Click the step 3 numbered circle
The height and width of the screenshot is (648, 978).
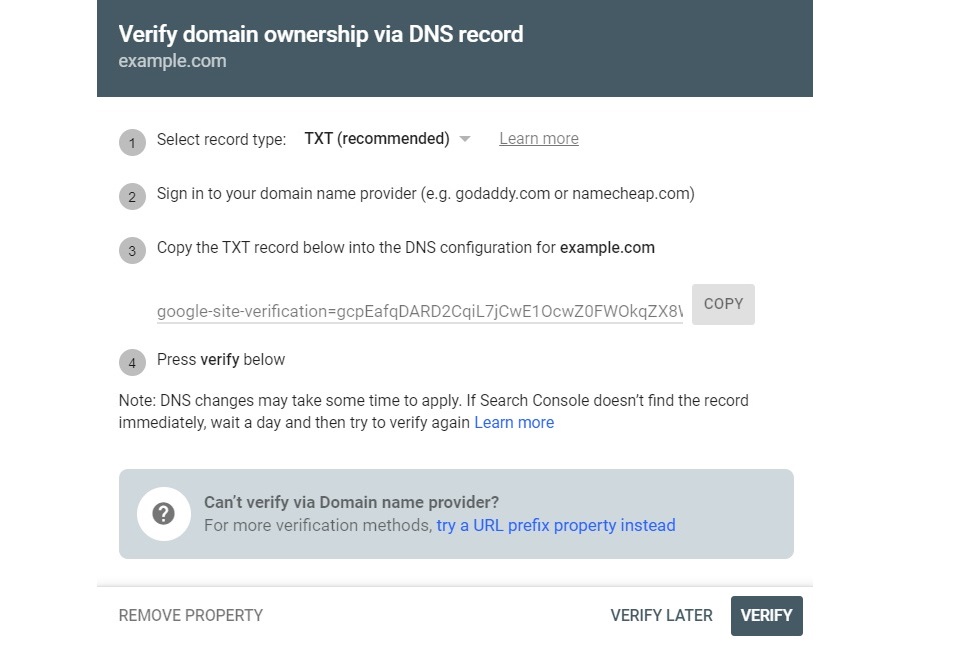[x=131, y=251]
